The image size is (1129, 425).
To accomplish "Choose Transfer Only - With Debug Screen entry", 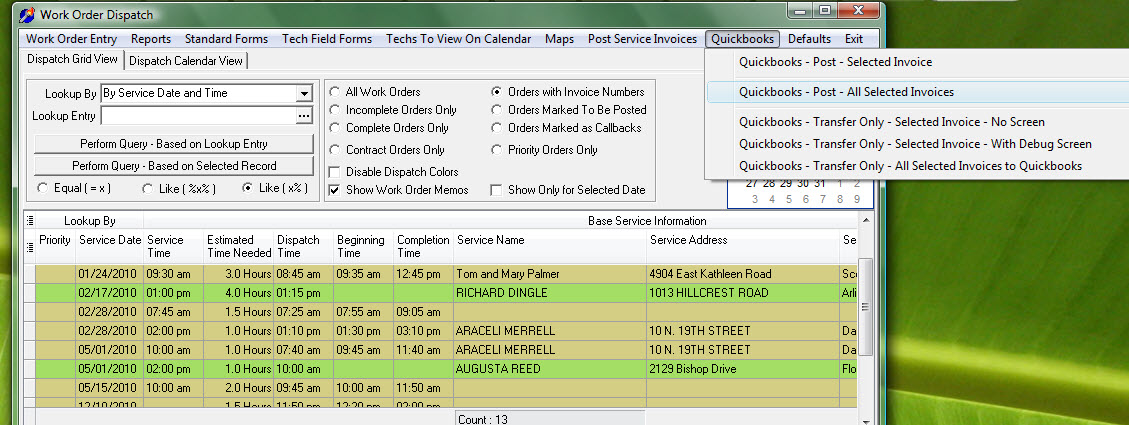I will click(916, 144).
